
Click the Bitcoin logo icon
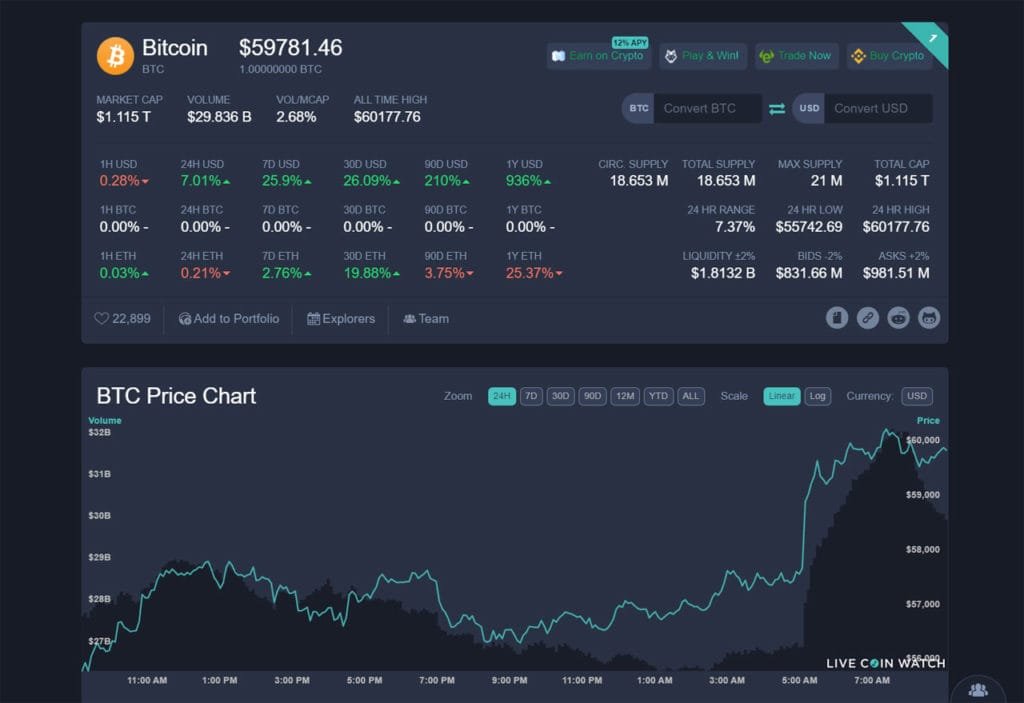pos(115,55)
